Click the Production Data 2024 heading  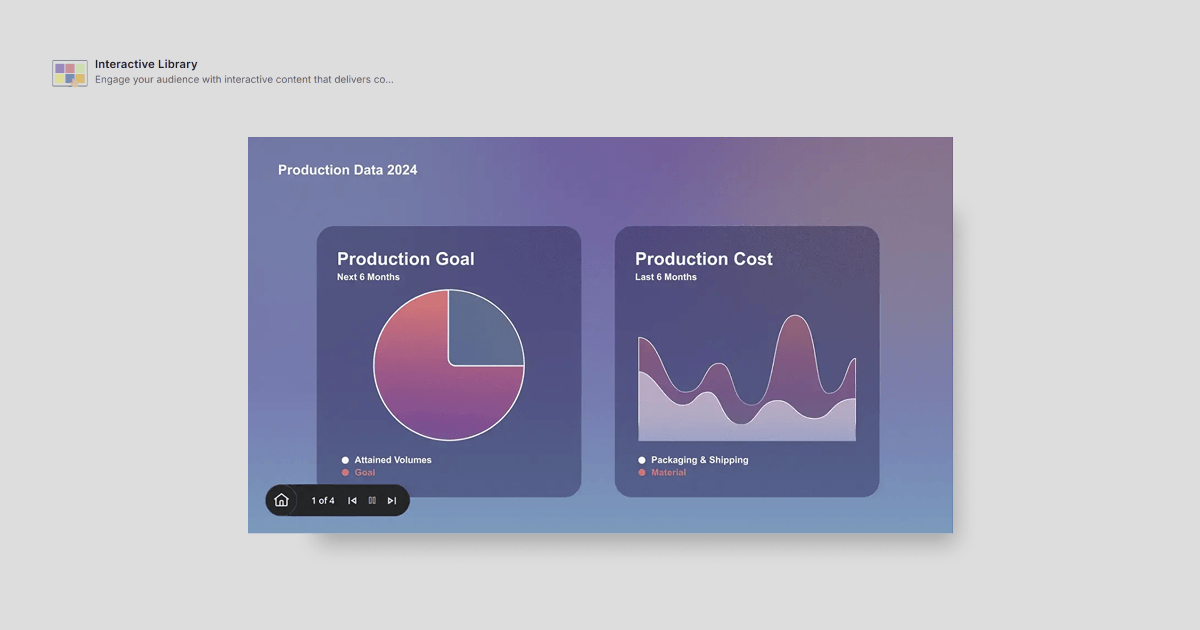348,170
